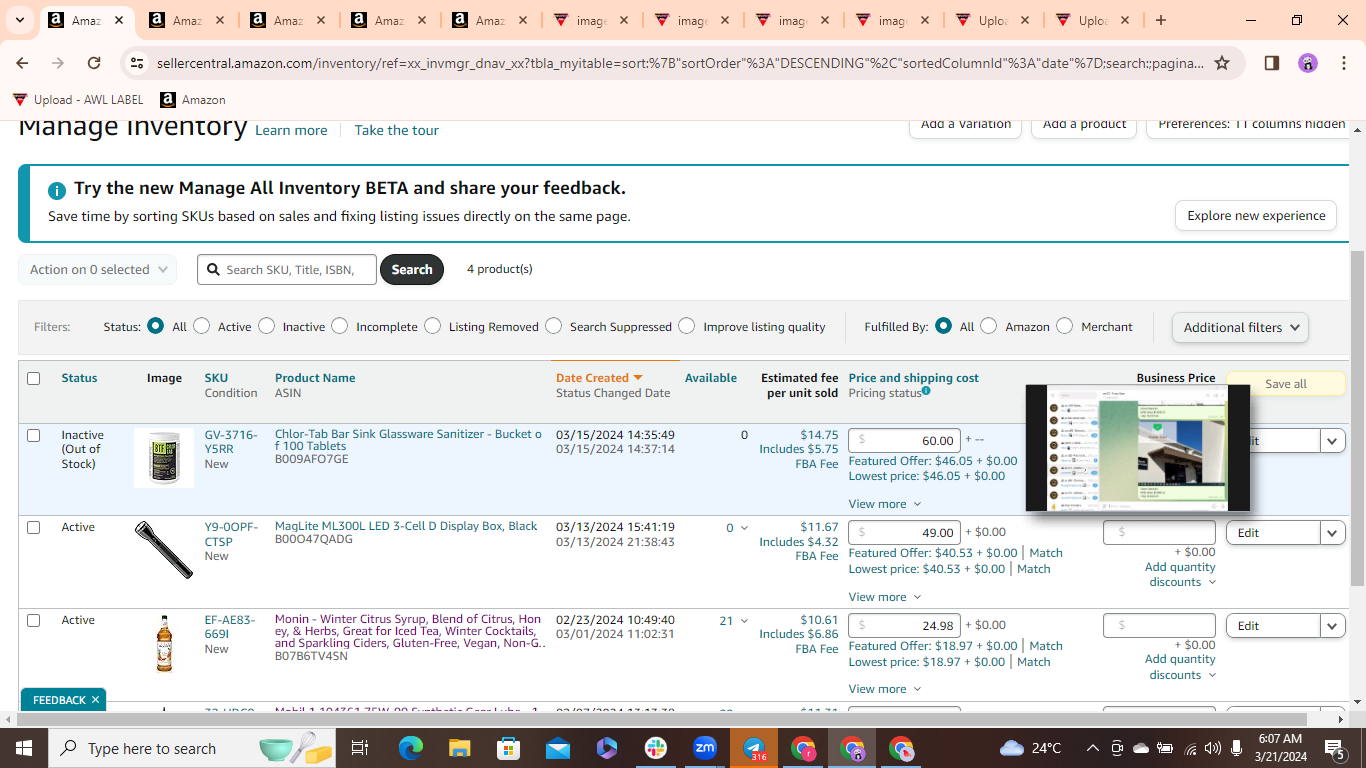Open Microsoft Store from the taskbar

509,748
